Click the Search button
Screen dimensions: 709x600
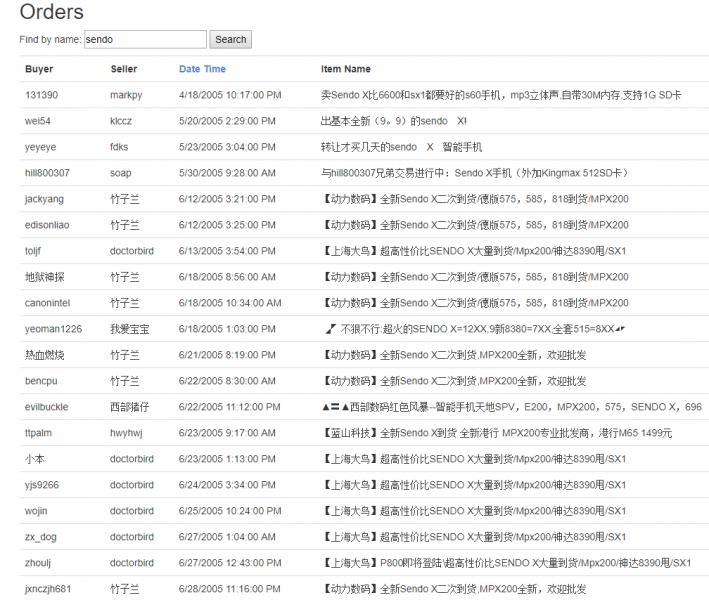click(x=230, y=40)
